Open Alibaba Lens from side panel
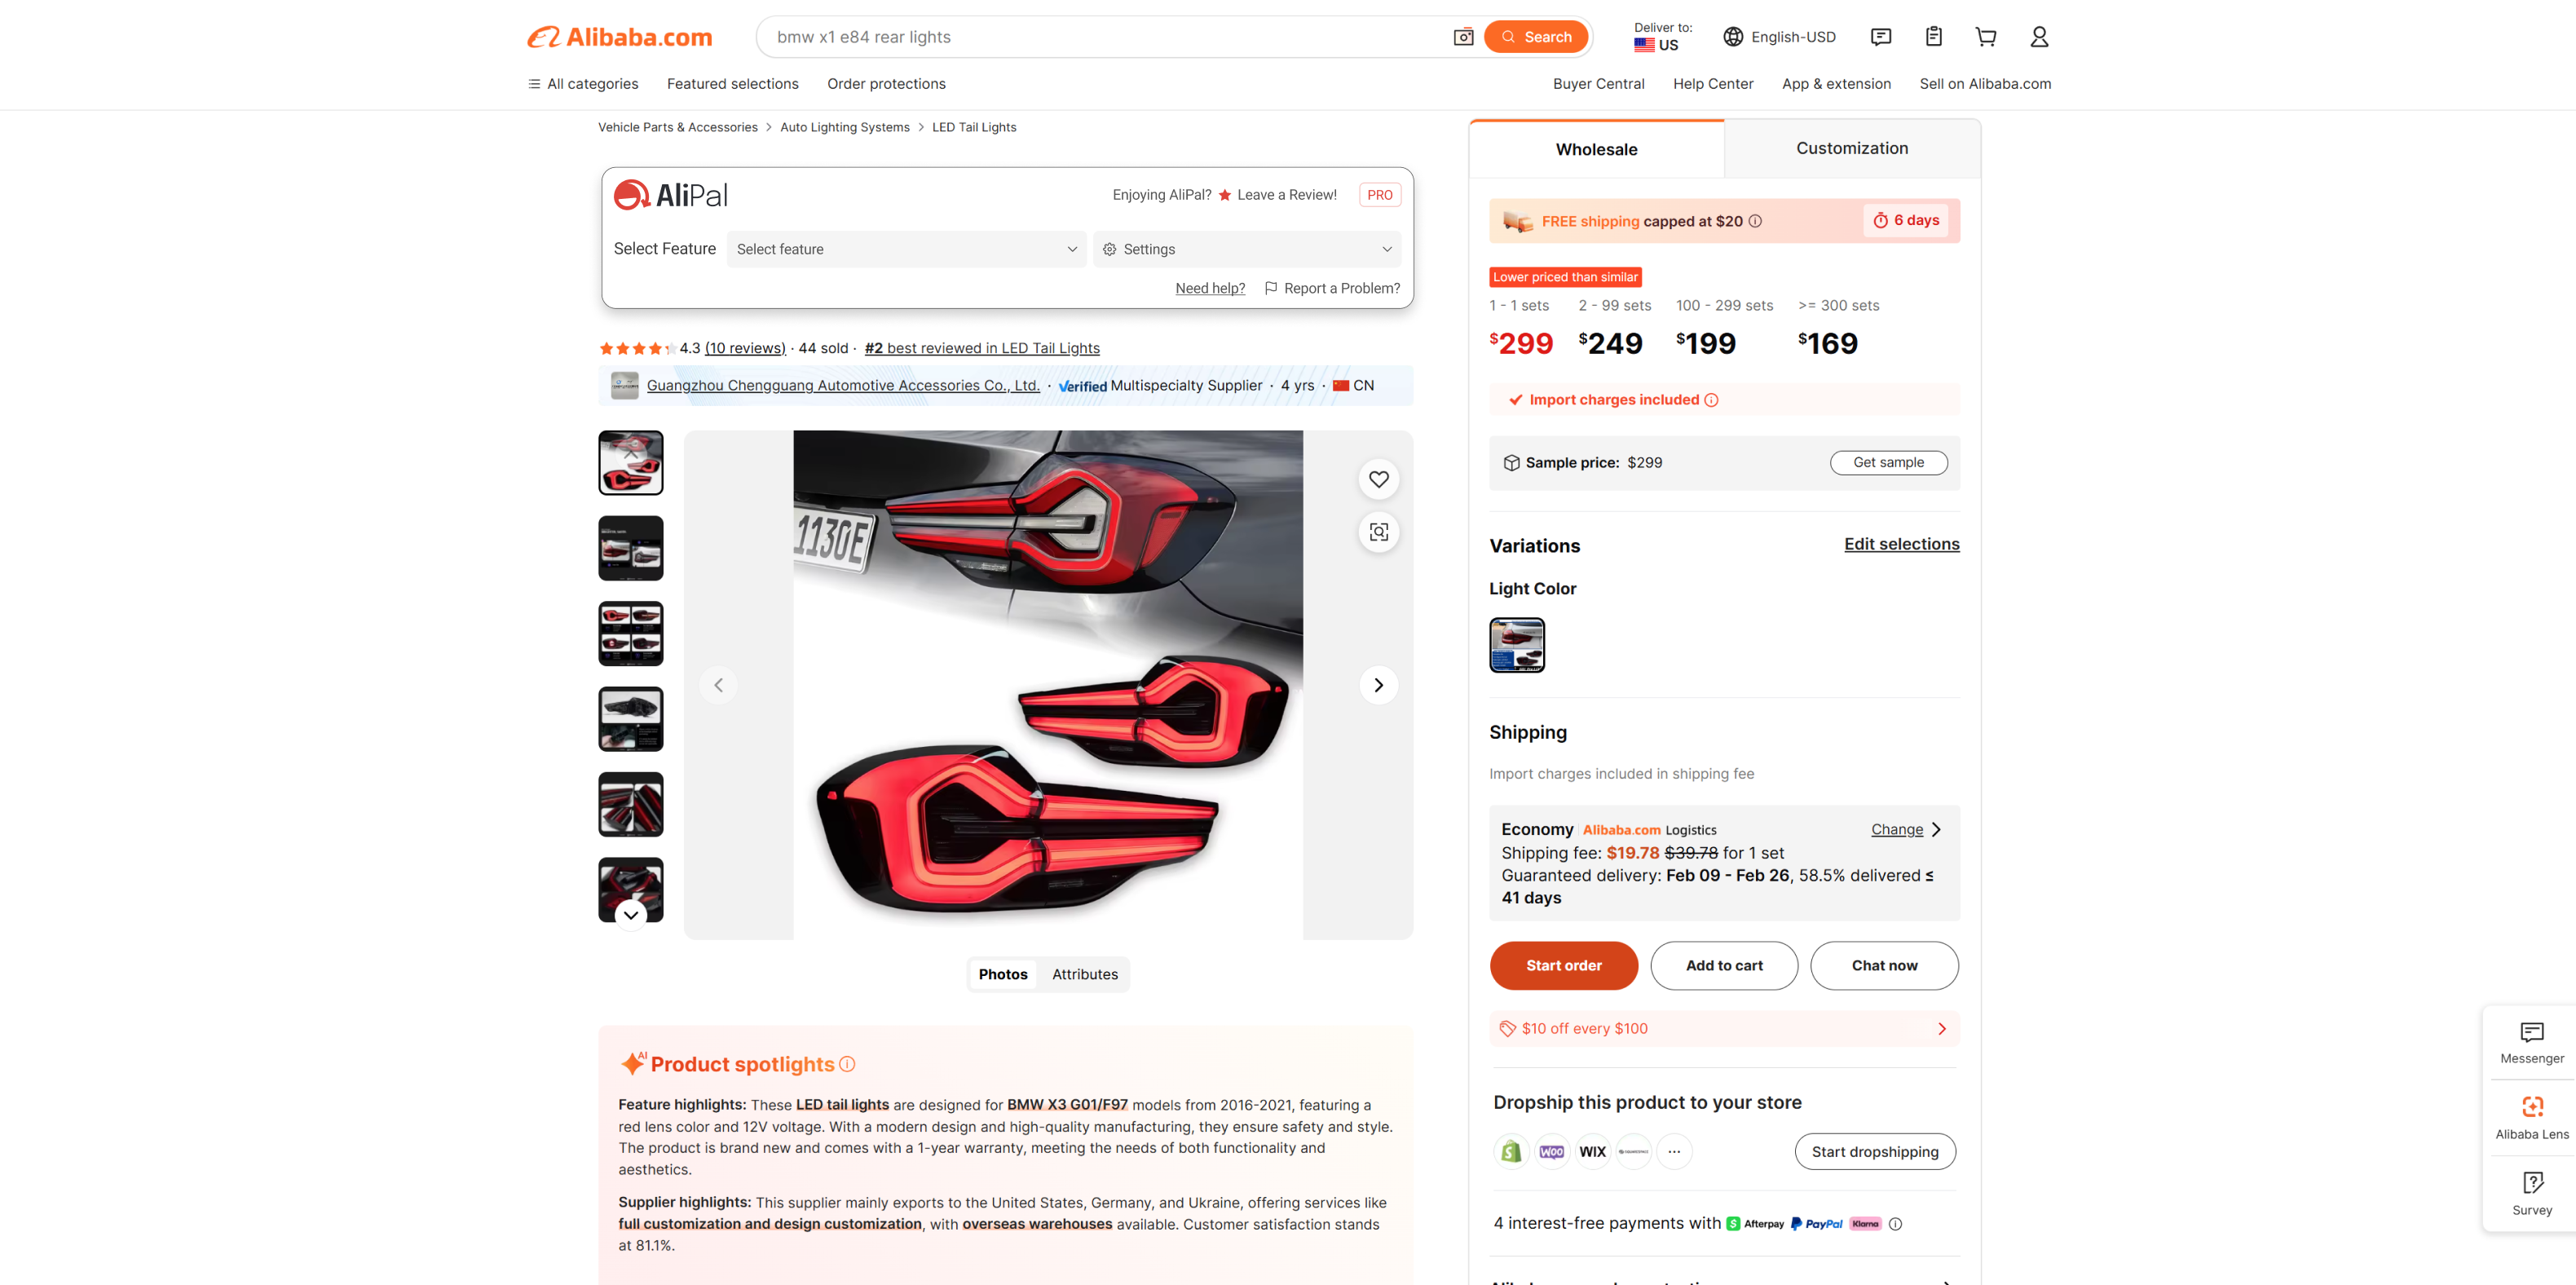 pos(2531,1117)
